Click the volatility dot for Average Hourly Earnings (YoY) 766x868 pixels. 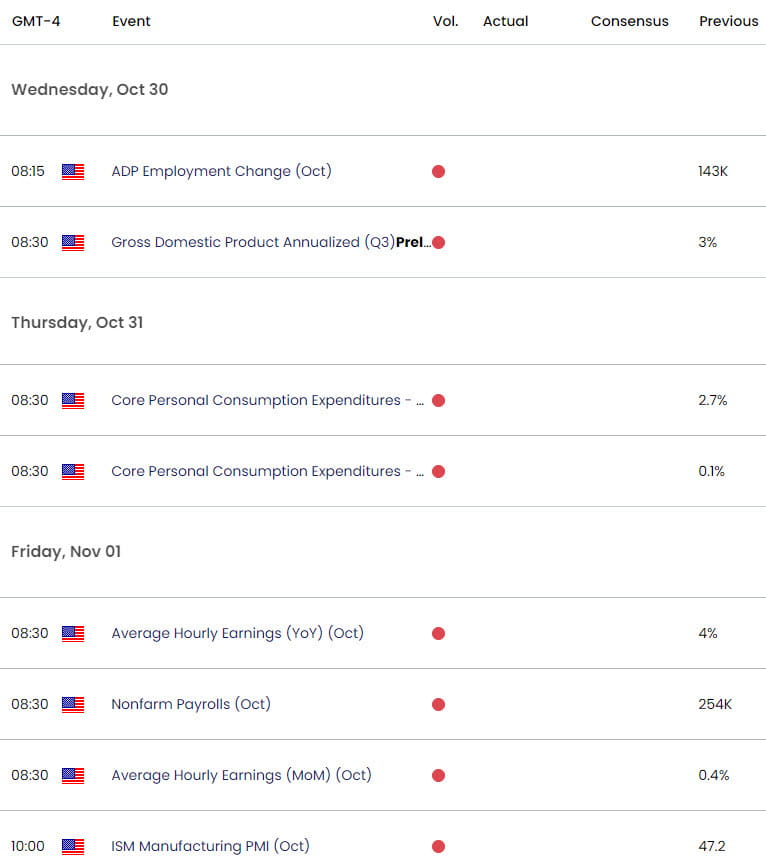438,633
